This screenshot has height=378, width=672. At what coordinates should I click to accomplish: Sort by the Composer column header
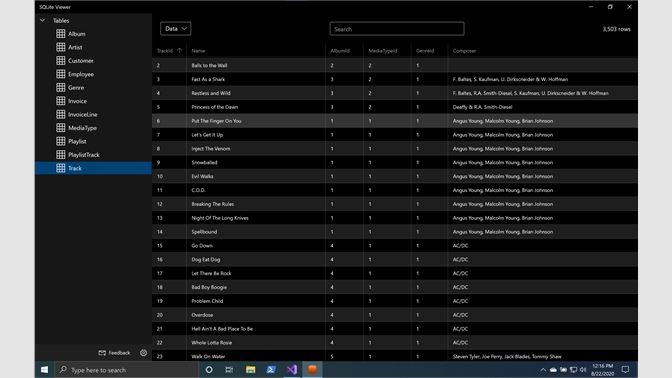point(464,51)
